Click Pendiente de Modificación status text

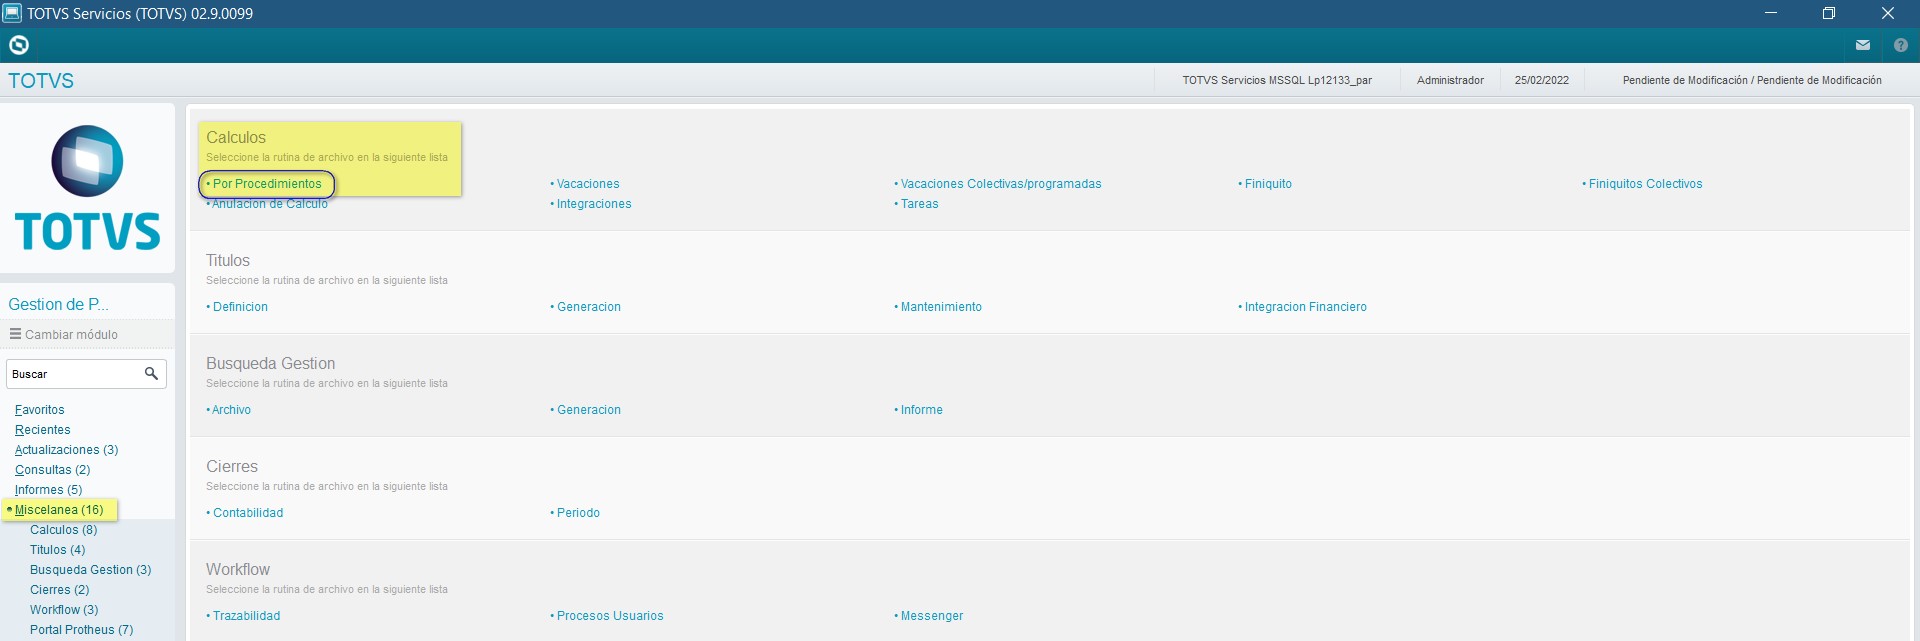tap(1752, 80)
